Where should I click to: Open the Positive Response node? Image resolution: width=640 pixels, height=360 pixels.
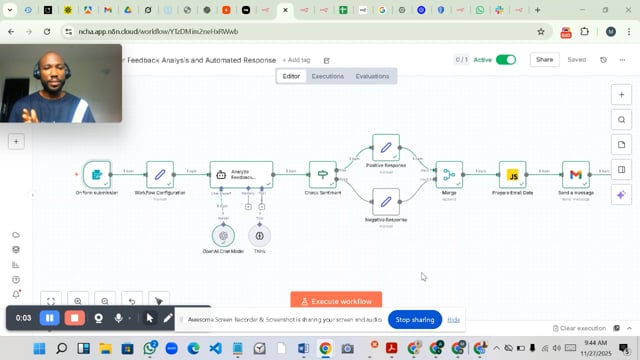[x=386, y=147]
